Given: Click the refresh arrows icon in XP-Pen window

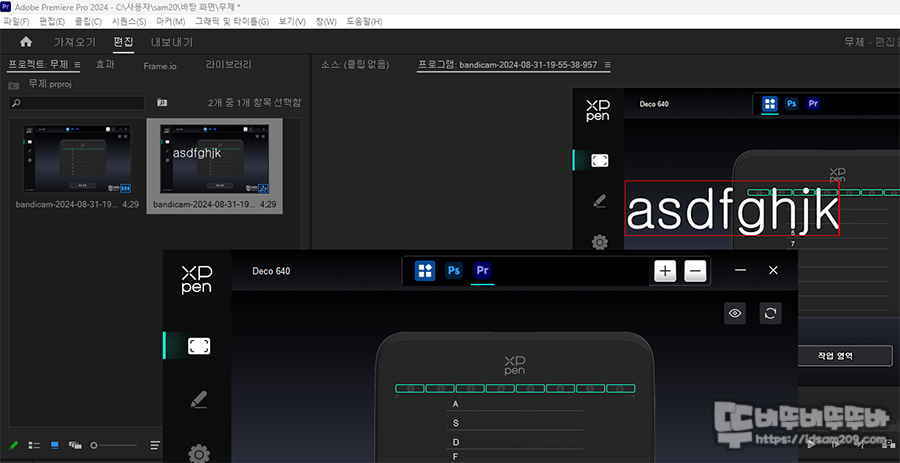Looking at the screenshot, I should pos(771,313).
